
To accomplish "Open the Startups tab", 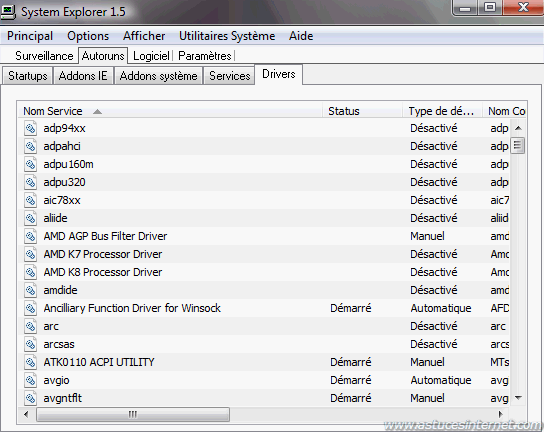I will (28, 76).
